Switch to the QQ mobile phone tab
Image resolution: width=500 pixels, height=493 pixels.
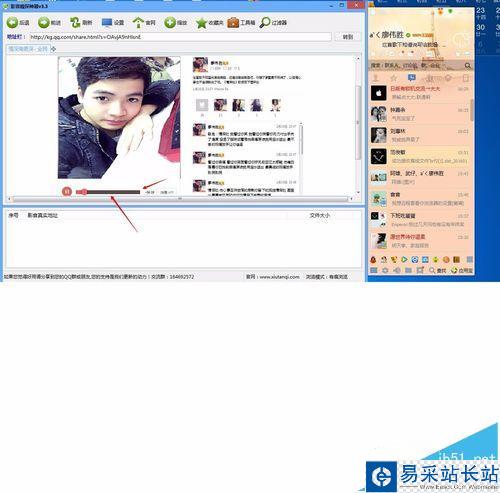pyautogui.click(x=466, y=78)
